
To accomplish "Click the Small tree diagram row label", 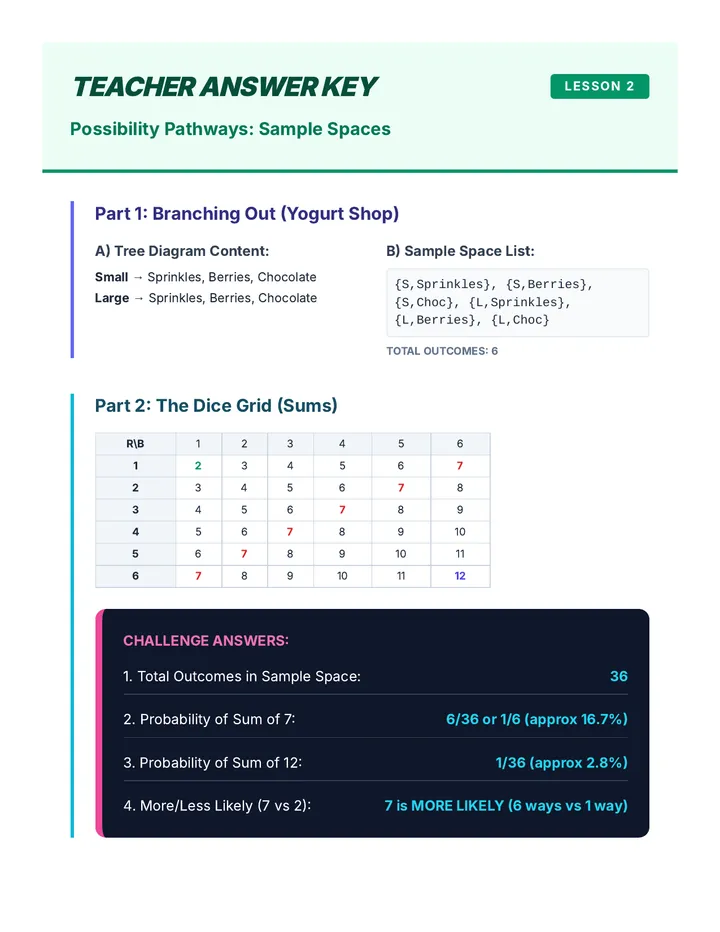I will [111, 277].
